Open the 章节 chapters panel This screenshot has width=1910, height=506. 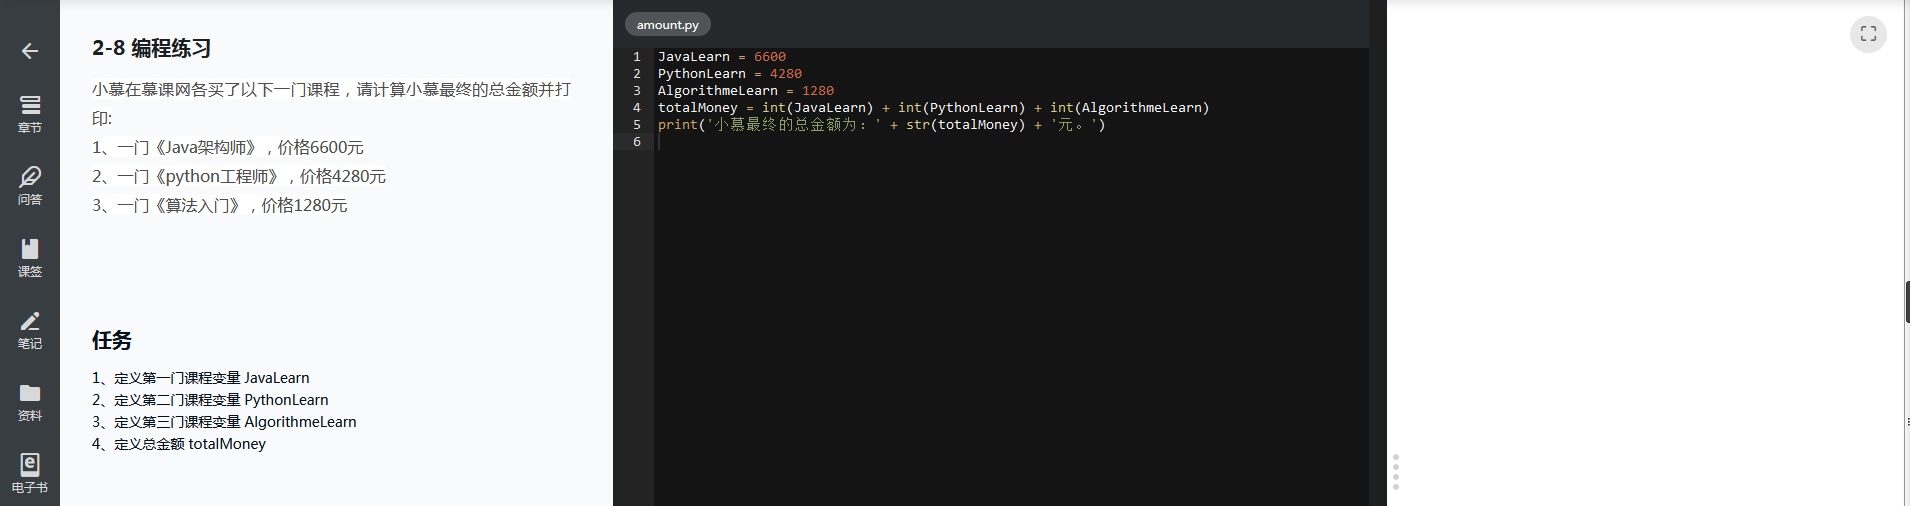(x=30, y=113)
